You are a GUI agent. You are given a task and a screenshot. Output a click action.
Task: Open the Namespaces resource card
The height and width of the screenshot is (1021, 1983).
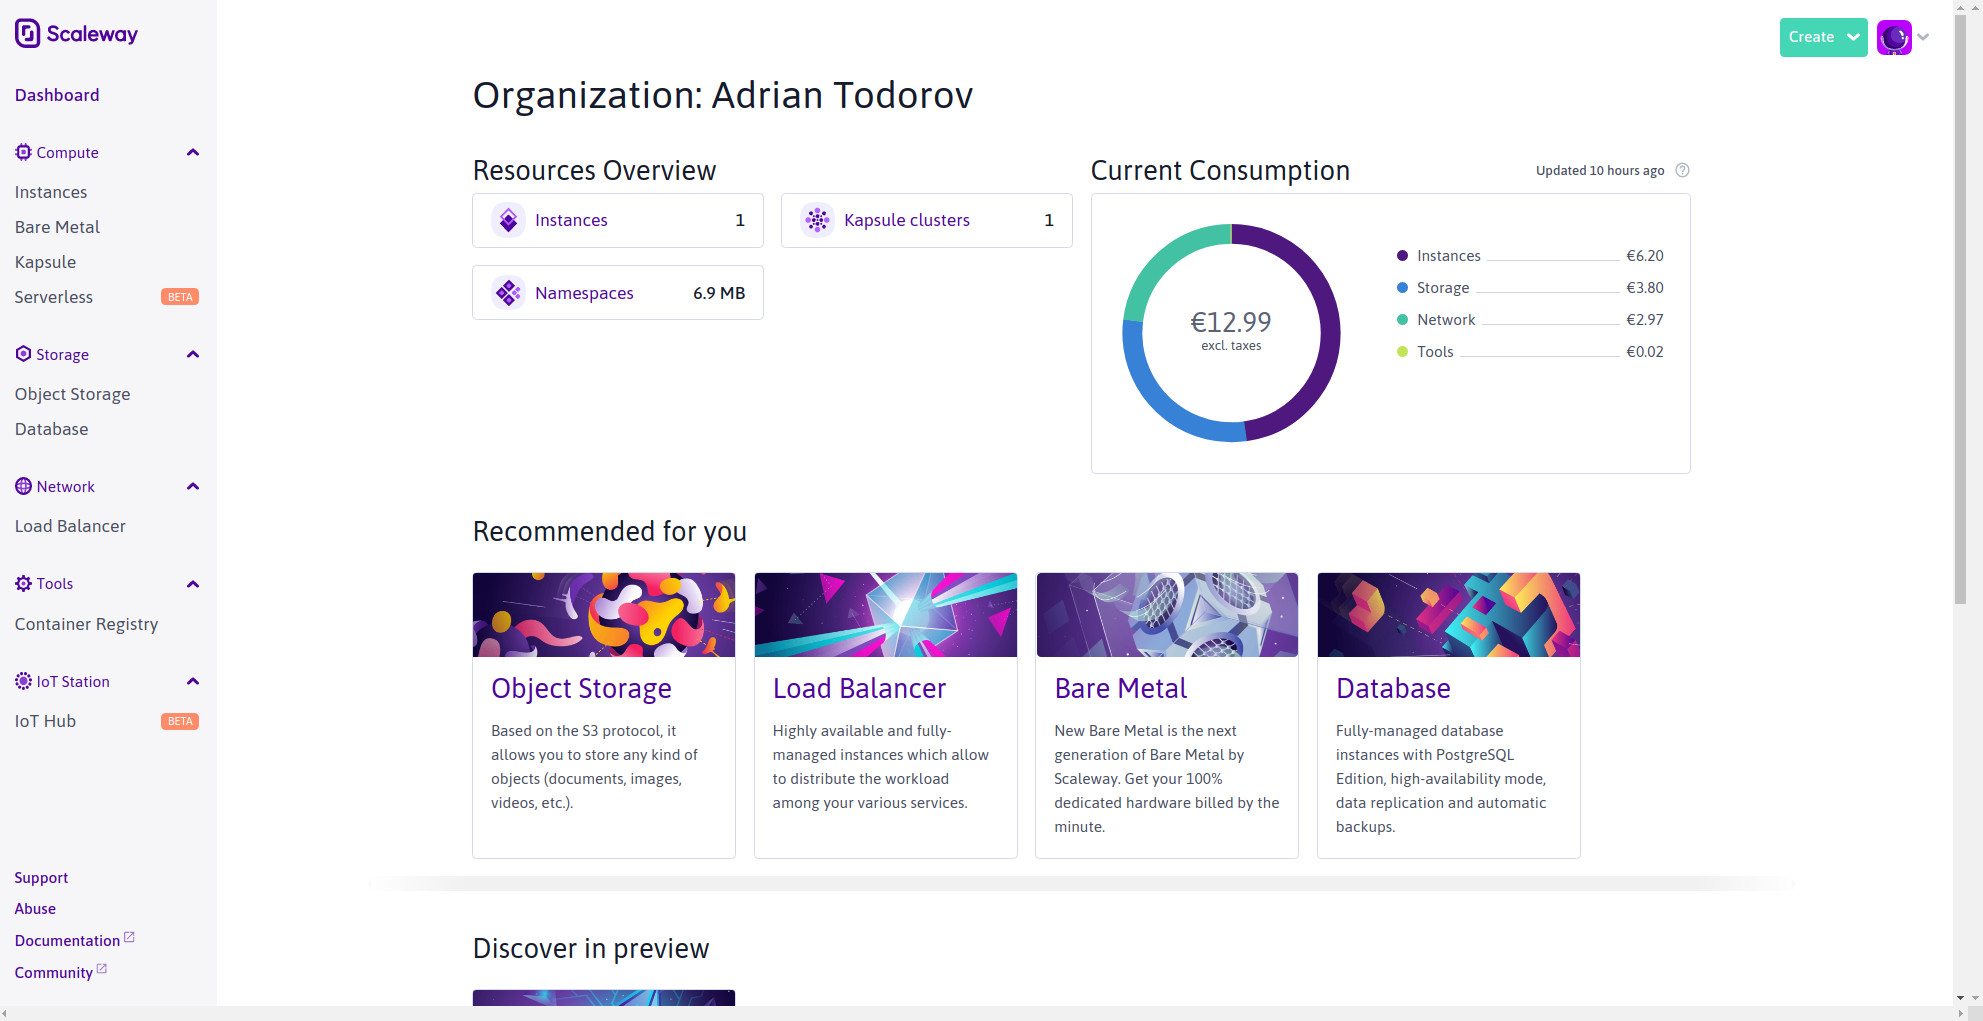(x=618, y=293)
